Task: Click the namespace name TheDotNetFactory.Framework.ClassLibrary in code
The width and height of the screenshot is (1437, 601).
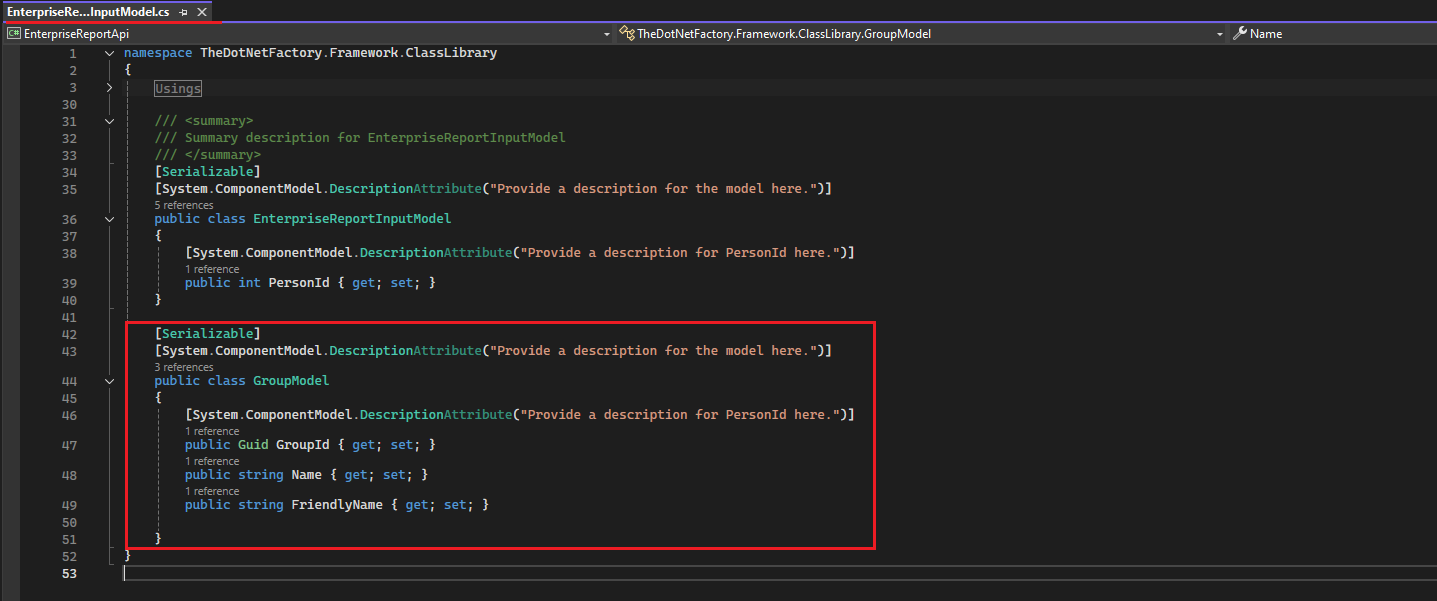Action: 348,53
